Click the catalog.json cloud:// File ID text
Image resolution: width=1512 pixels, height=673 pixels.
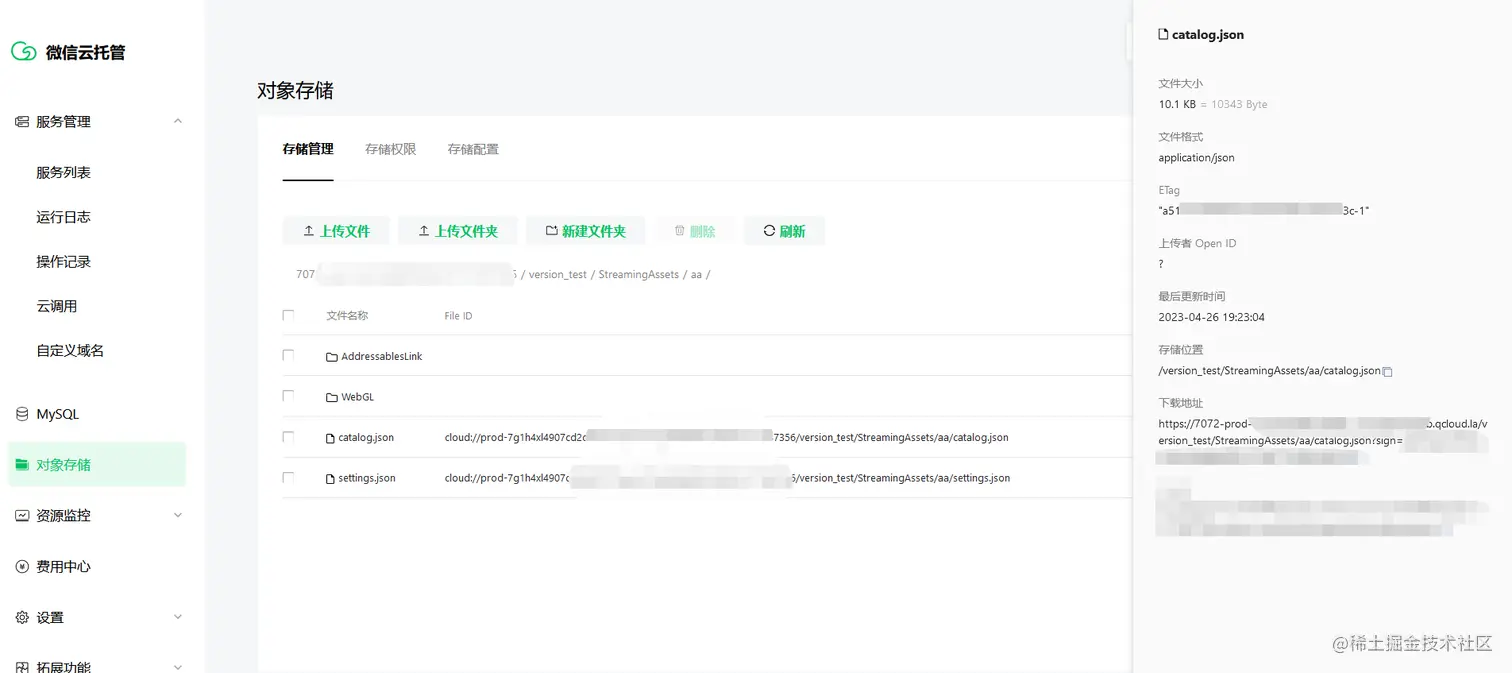click(x=727, y=438)
